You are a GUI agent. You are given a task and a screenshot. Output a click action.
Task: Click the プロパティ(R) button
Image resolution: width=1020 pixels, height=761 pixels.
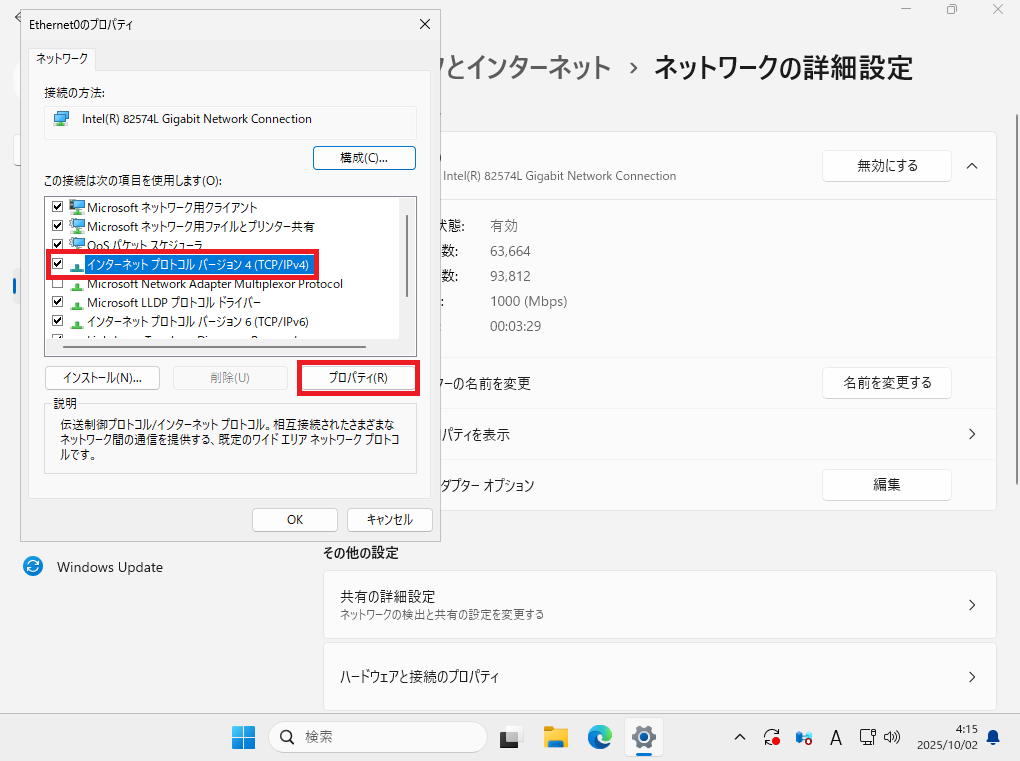[x=358, y=378]
